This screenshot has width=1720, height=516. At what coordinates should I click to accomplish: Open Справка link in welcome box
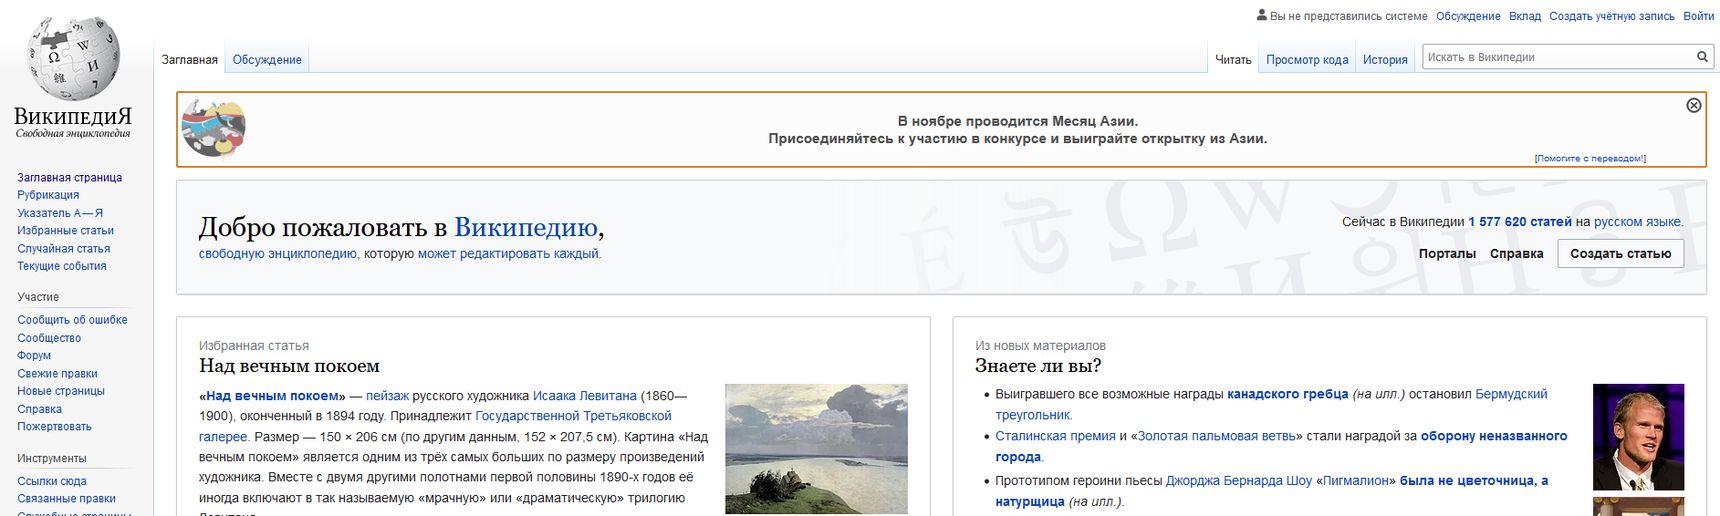tap(1517, 253)
